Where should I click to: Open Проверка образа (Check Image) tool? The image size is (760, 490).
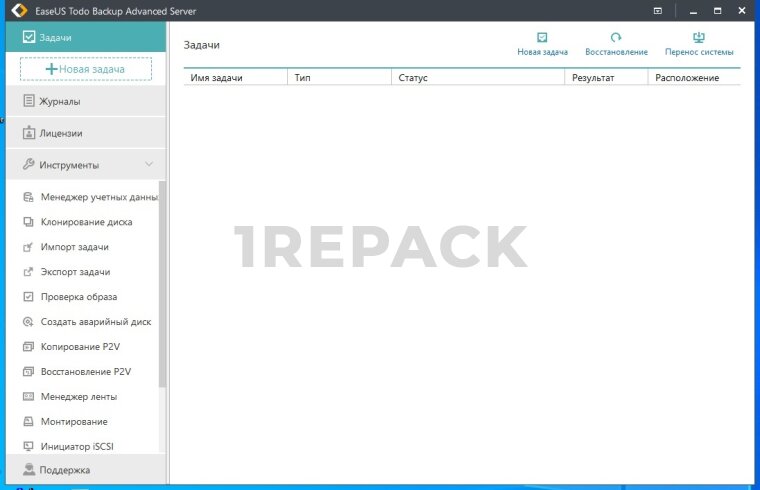[78, 297]
